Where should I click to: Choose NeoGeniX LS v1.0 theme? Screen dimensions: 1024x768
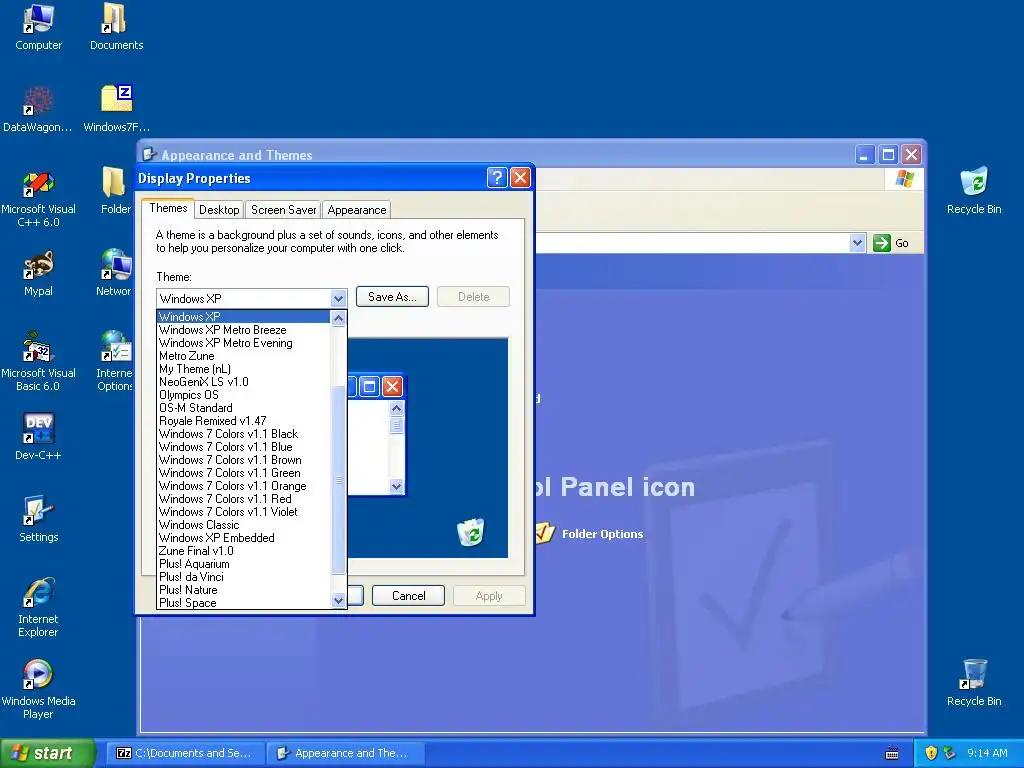tap(244, 382)
